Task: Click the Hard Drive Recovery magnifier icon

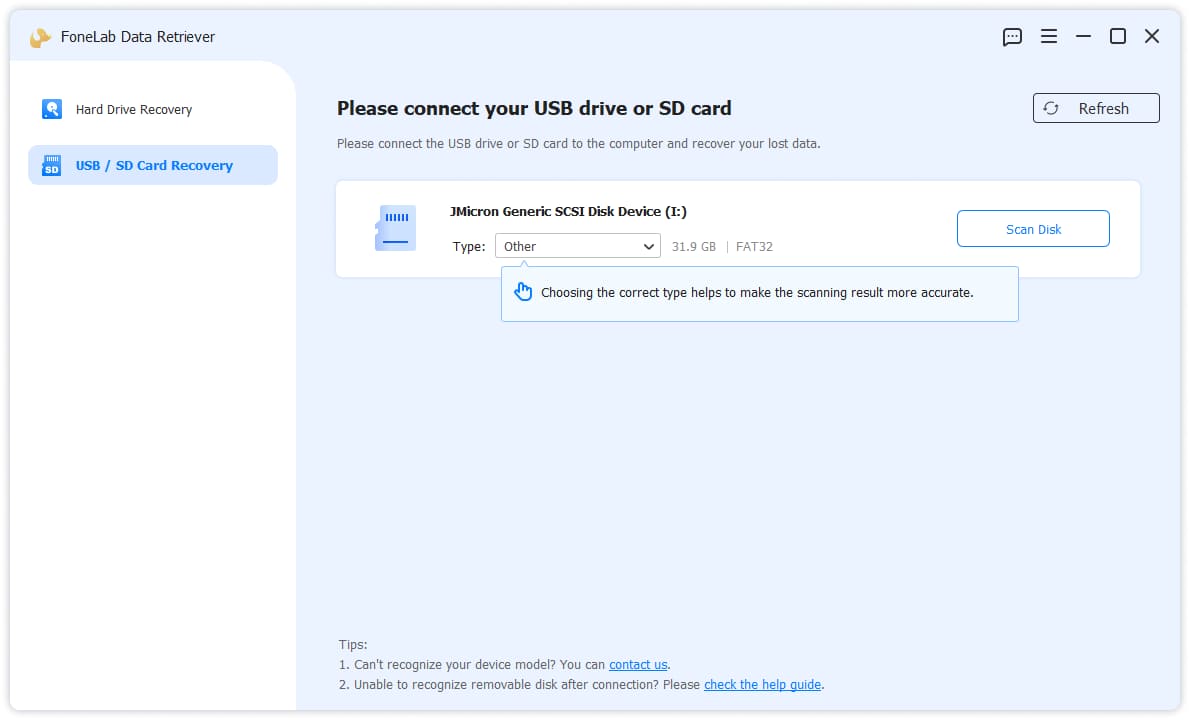Action: click(x=52, y=109)
